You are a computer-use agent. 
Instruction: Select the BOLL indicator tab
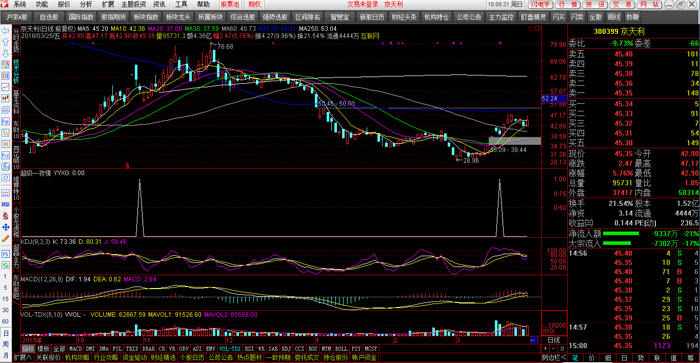341,349
